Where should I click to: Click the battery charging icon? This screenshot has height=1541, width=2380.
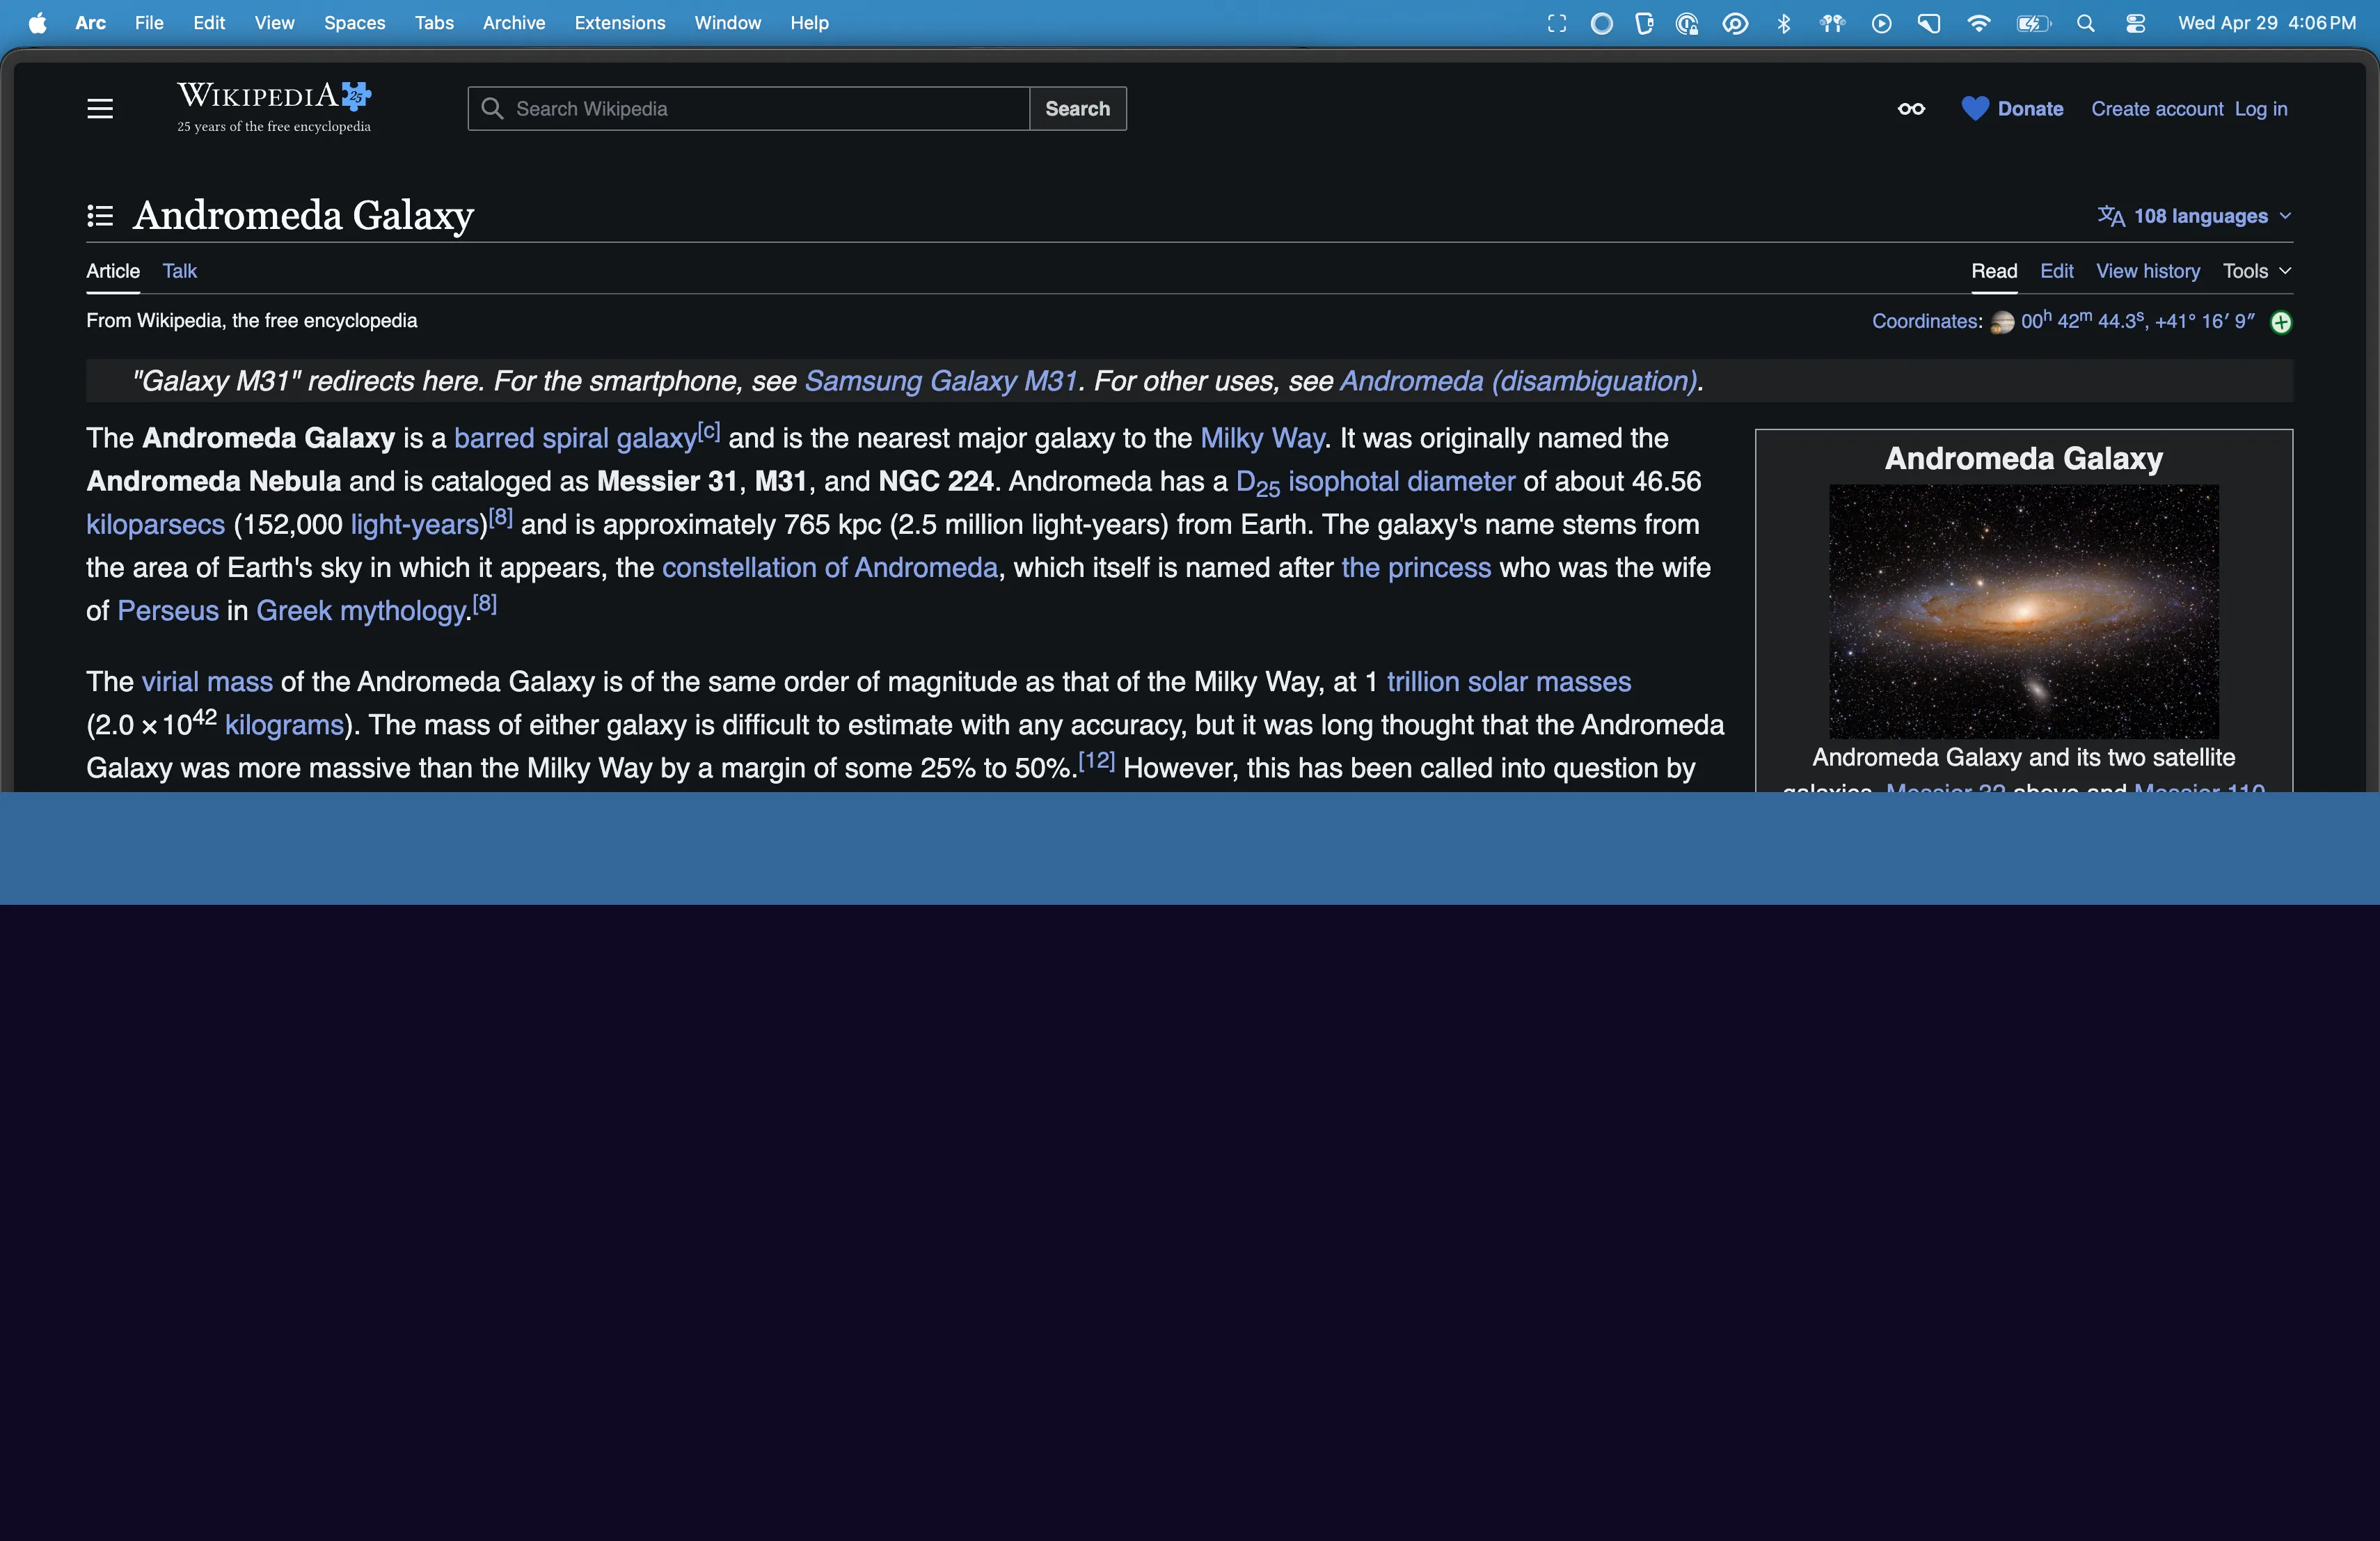coord(2033,23)
